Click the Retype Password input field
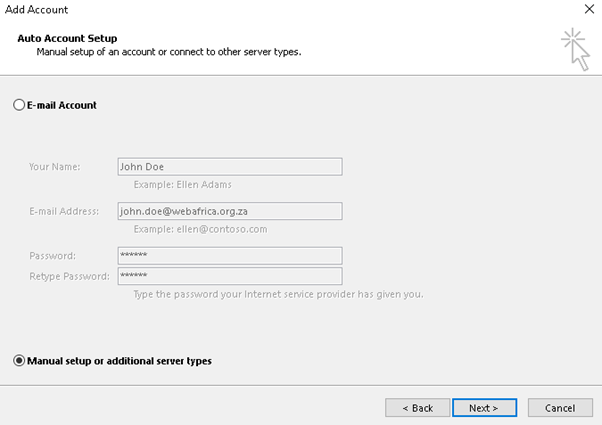This screenshot has height=425, width=602. (x=230, y=276)
